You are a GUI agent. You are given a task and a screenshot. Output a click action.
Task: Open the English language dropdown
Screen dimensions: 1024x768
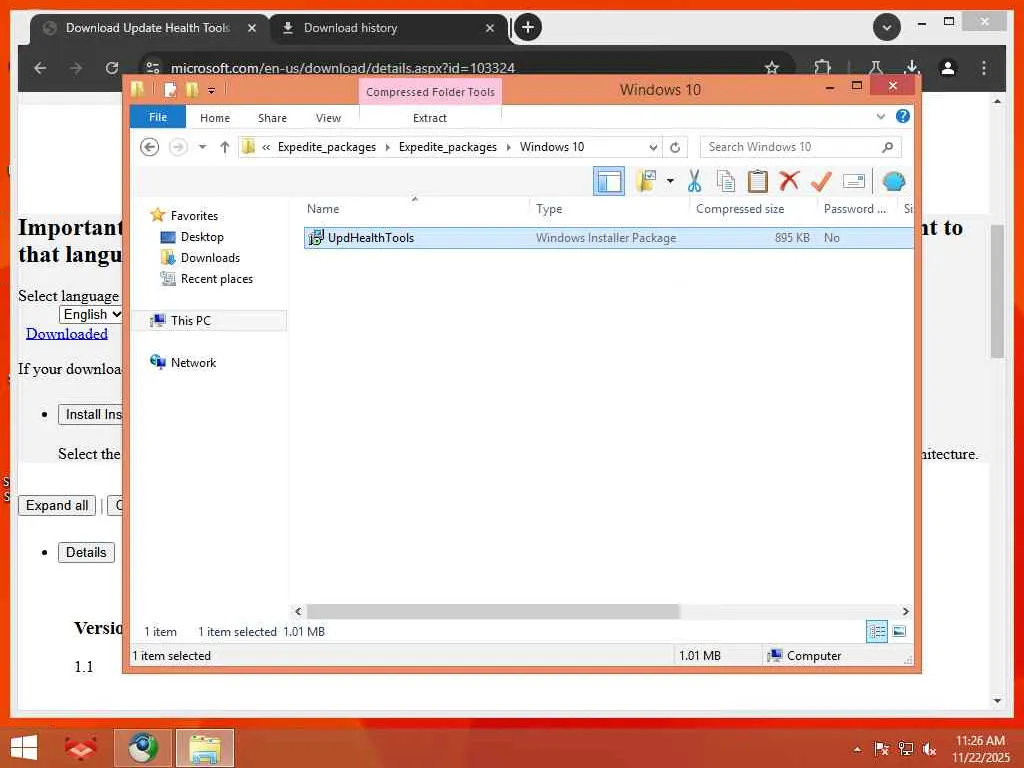[x=91, y=314]
